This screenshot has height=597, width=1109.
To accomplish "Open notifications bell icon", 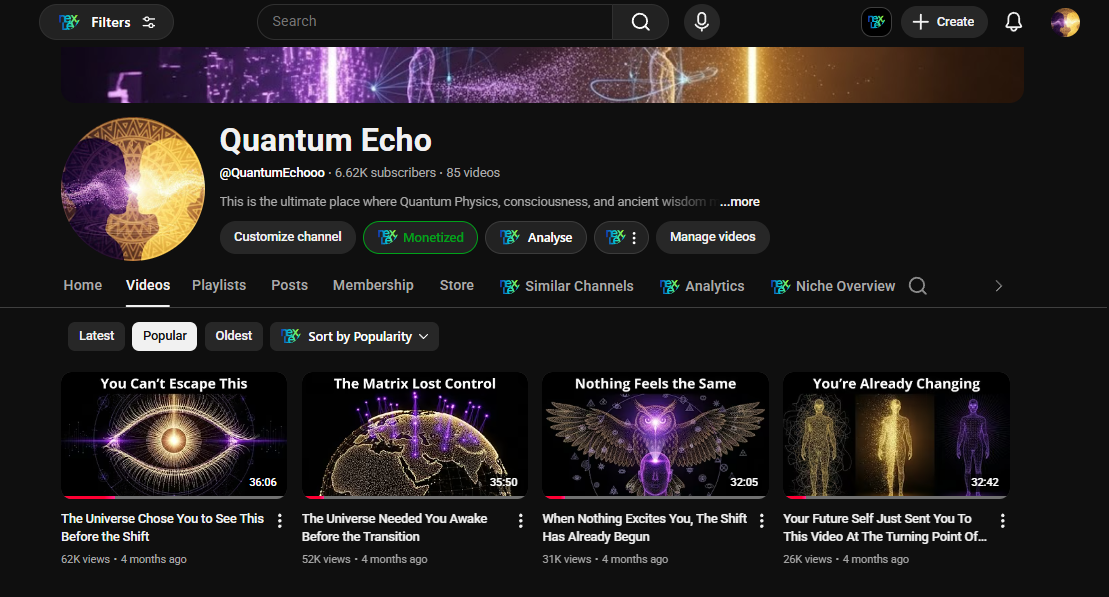I will (x=1014, y=22).
